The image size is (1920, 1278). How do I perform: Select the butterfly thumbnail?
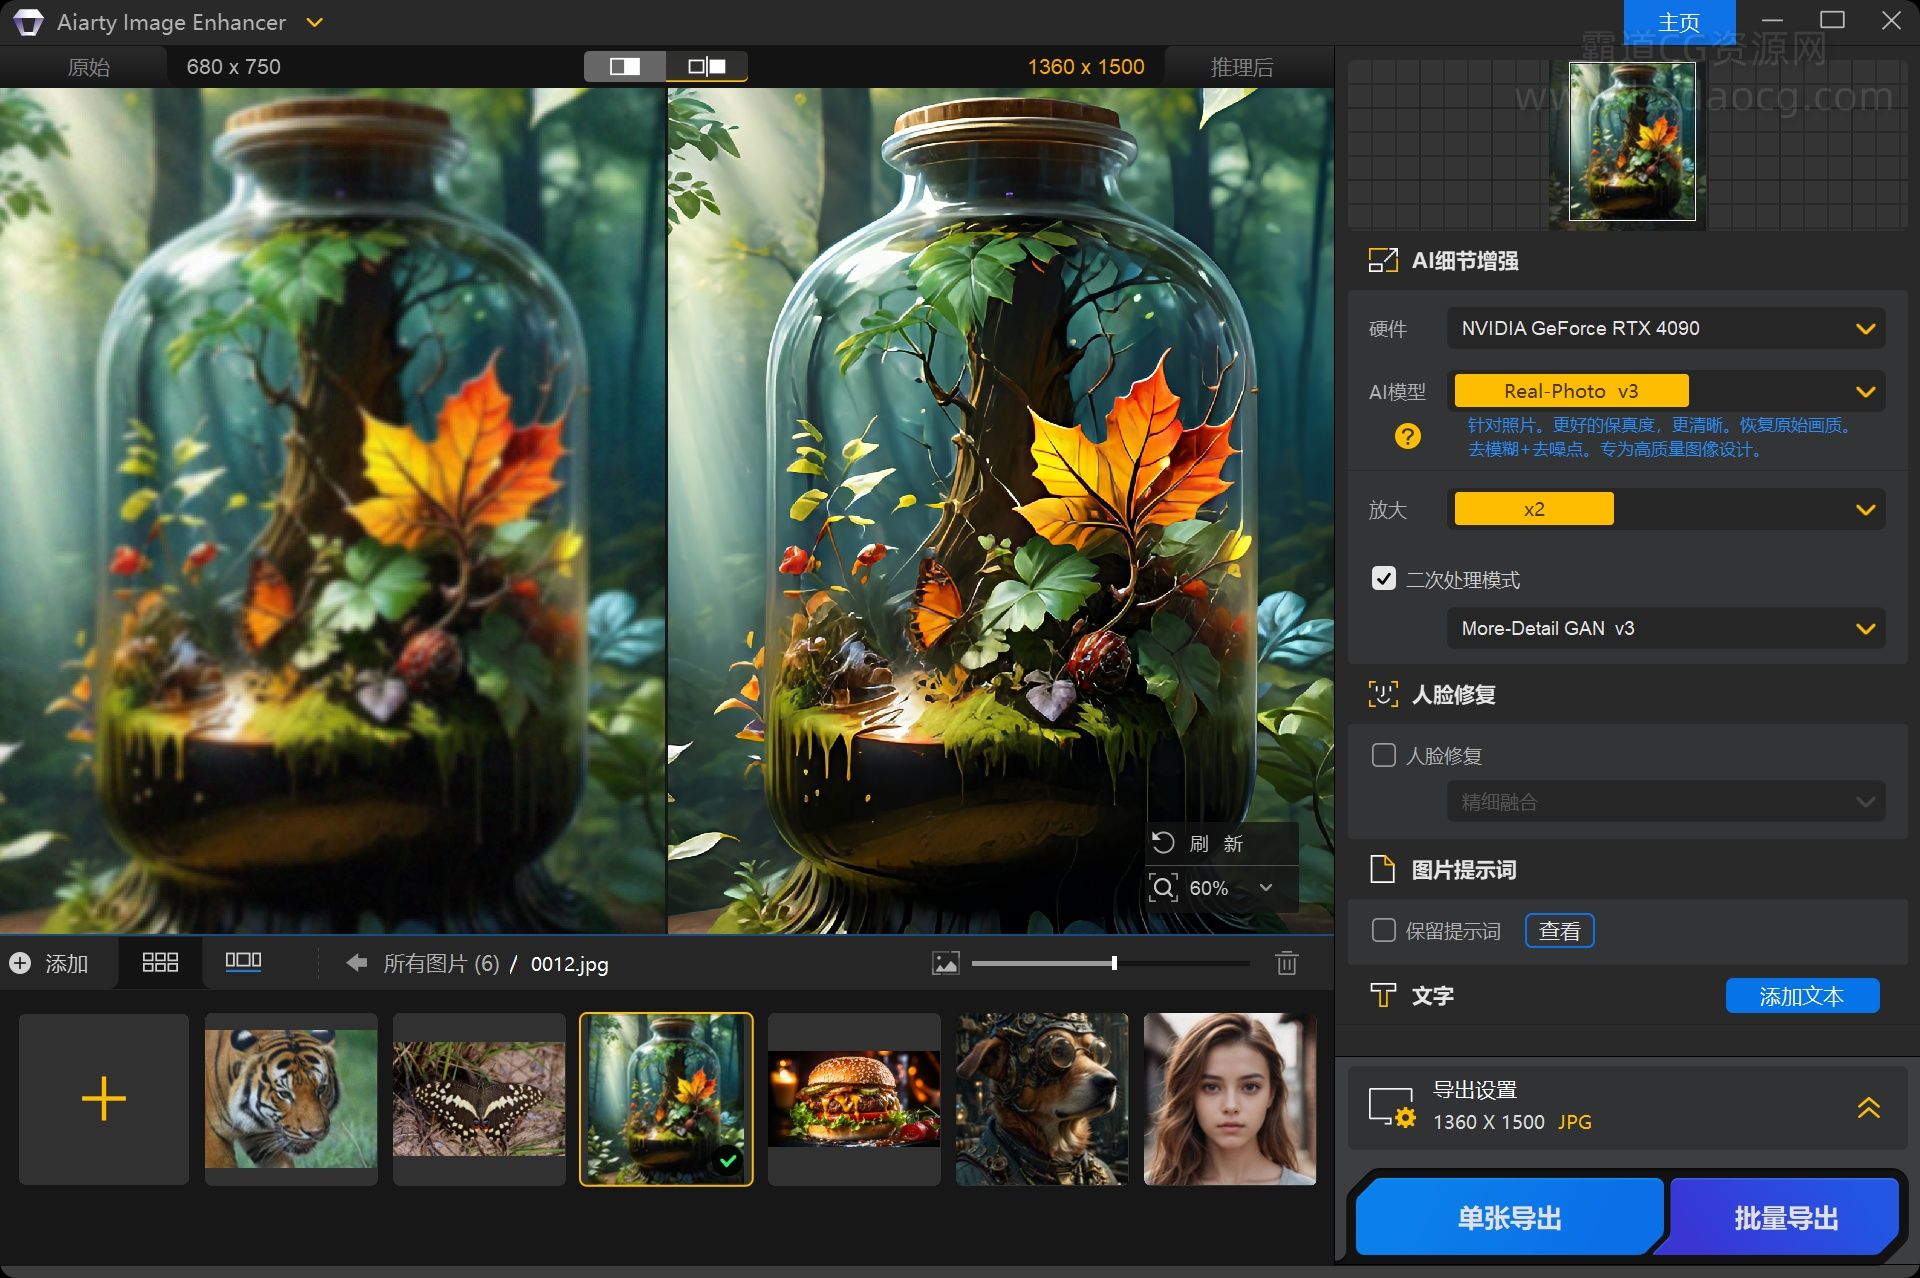[479, 1099]
